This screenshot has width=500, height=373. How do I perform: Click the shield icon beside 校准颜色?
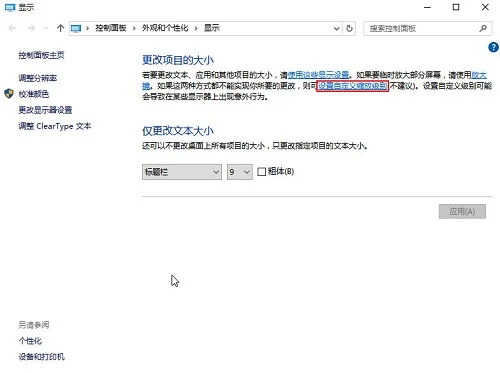[x=9, y=94]
